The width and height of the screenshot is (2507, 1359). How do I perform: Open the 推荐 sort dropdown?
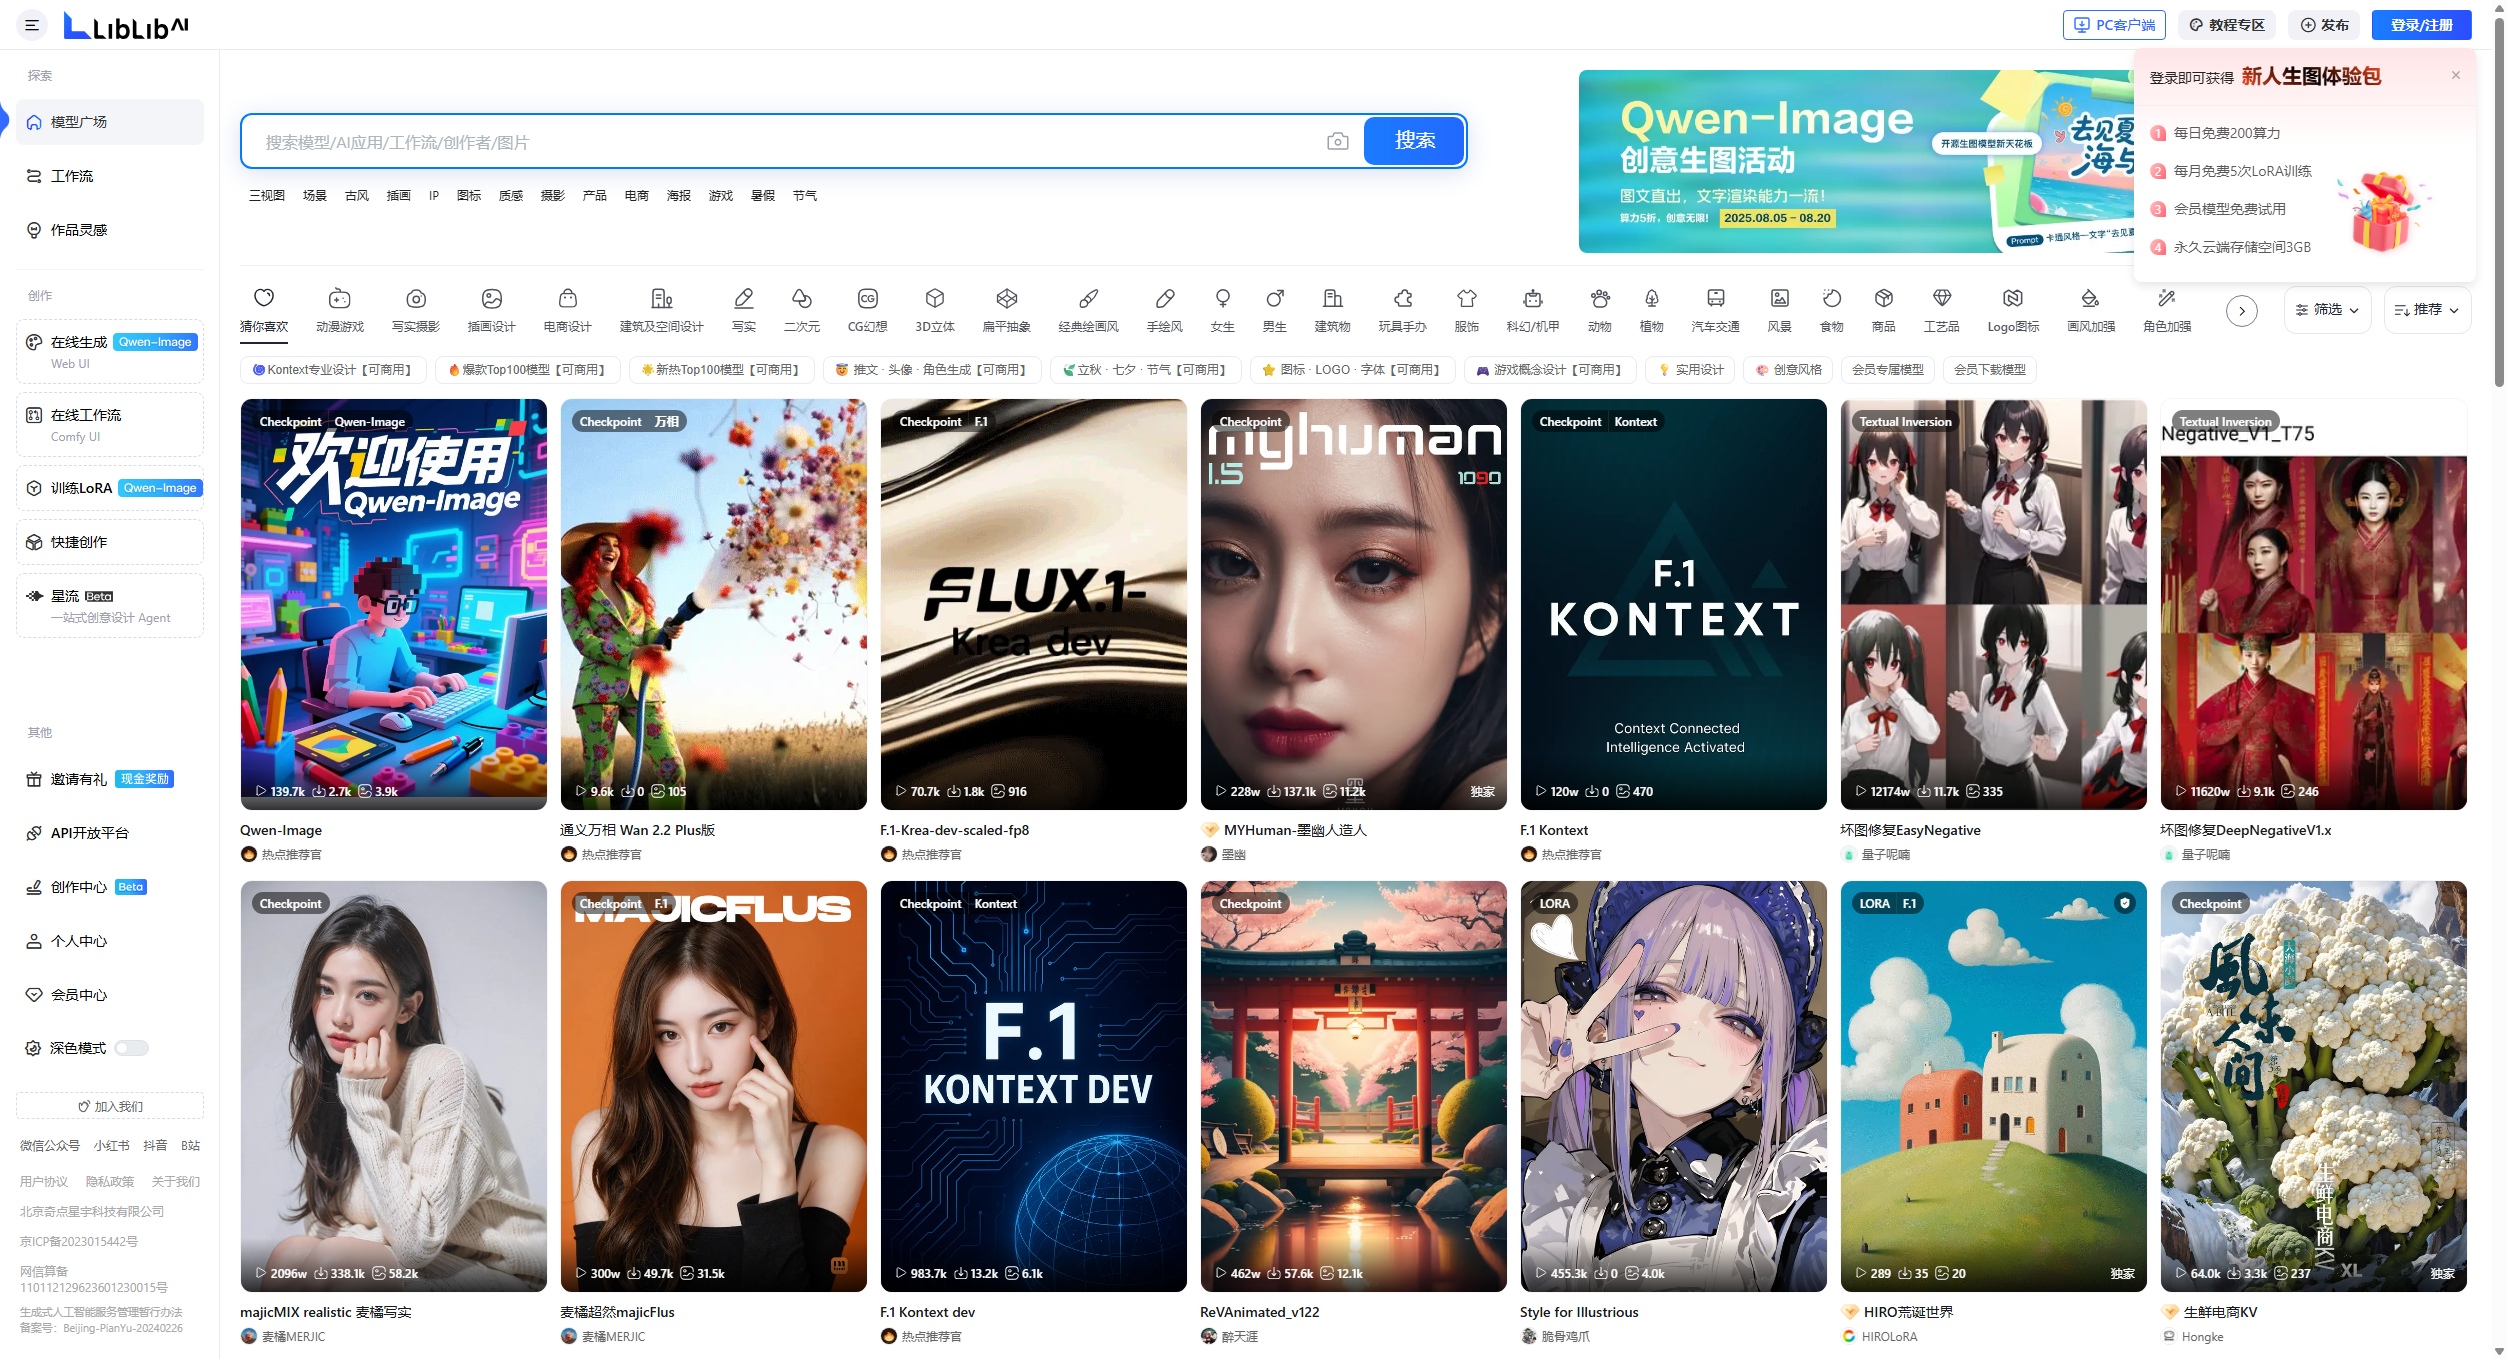(x=2428, y=310)
